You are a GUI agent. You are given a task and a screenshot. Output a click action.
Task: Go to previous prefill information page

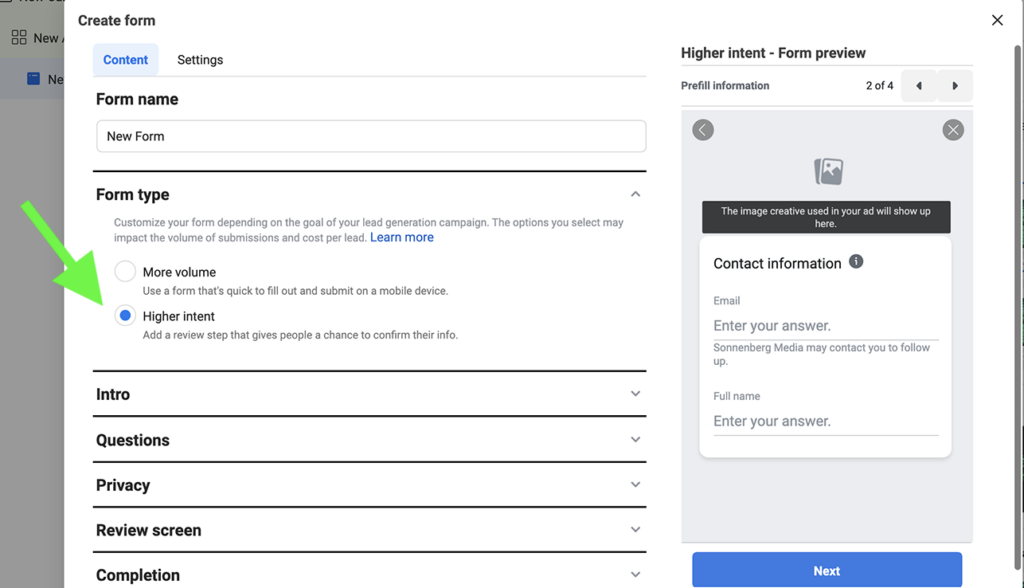[918, 86]
